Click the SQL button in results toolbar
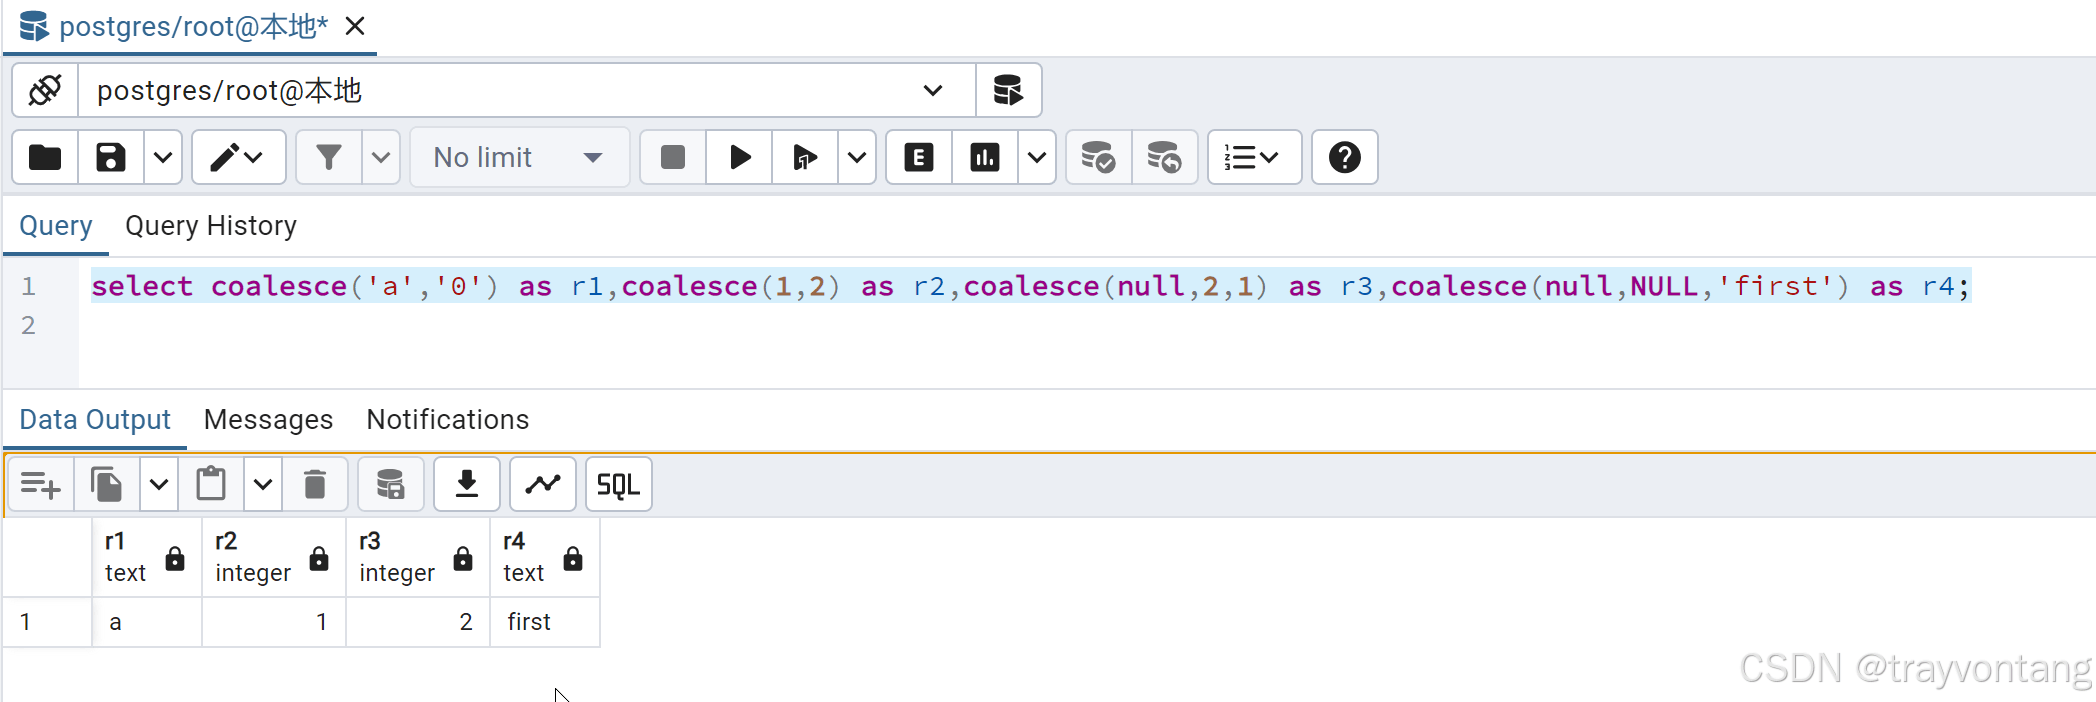Viewport: 2096px width, 702px height. 619,485
